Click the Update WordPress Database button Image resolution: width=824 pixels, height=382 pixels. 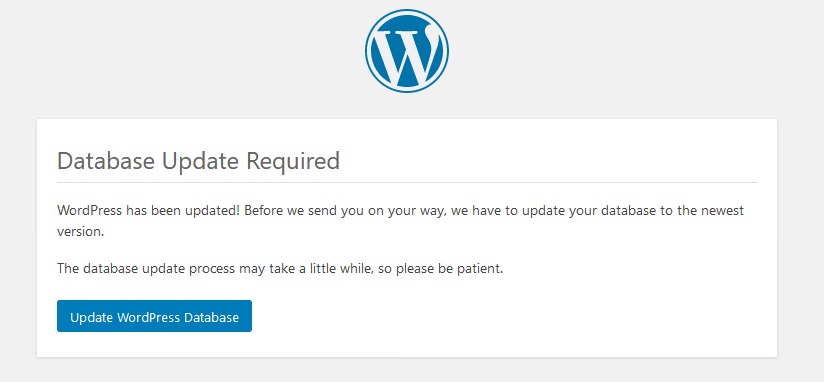(154, 316)
